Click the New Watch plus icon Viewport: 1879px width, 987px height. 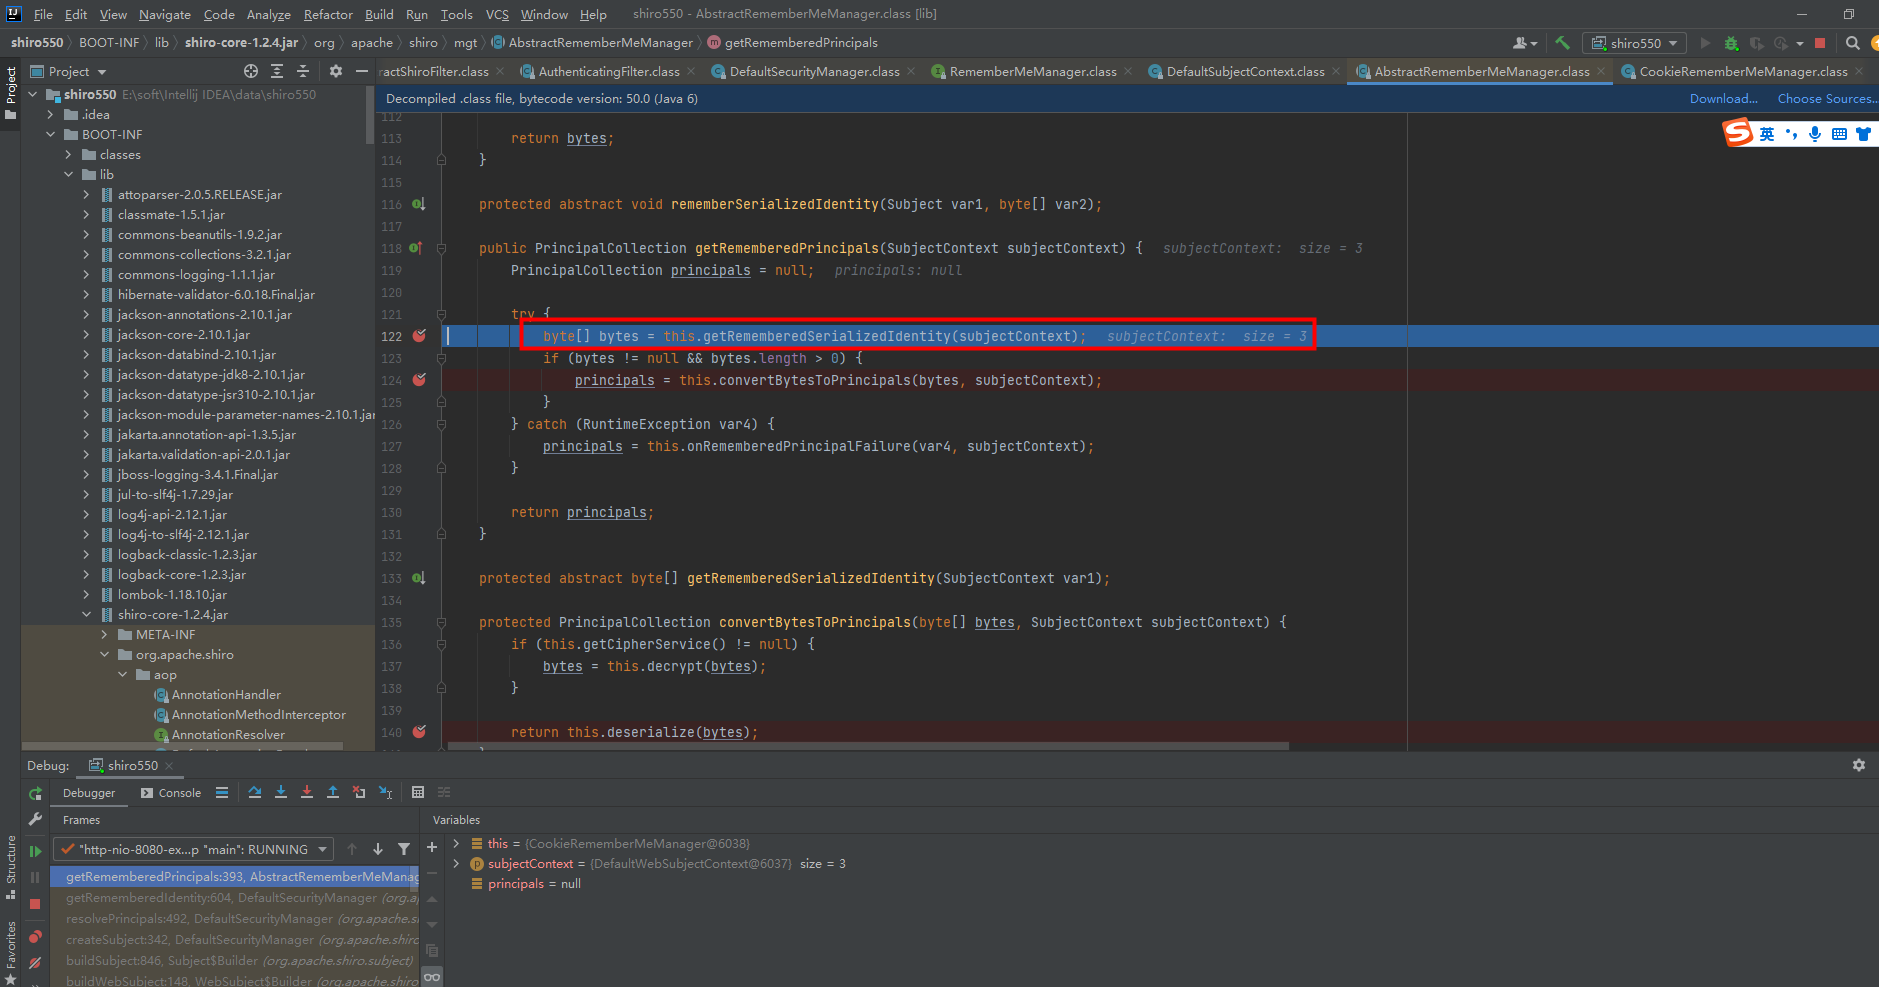point(432,847)
